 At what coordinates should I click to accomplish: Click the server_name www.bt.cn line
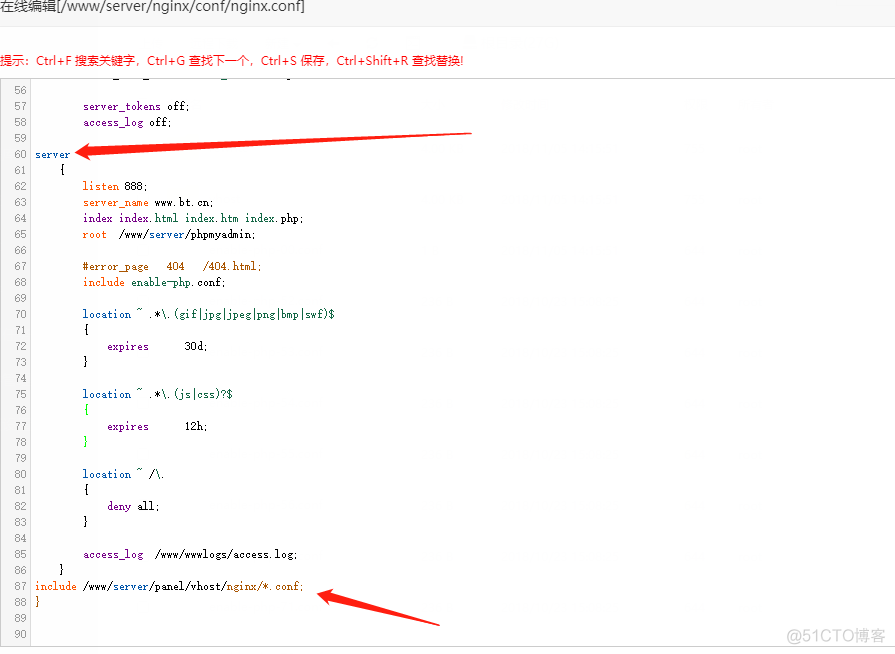[x=148, y=202]
